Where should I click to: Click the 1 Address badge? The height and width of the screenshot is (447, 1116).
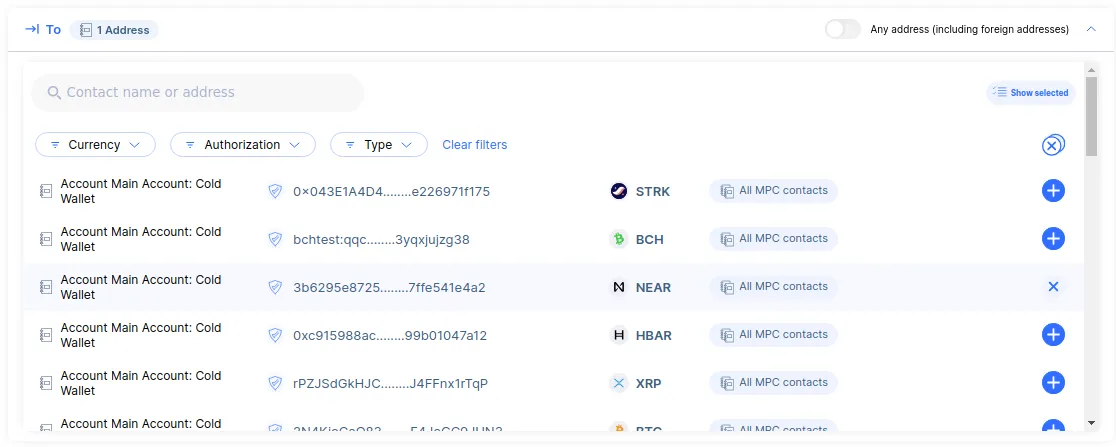(x=114, y=30)
